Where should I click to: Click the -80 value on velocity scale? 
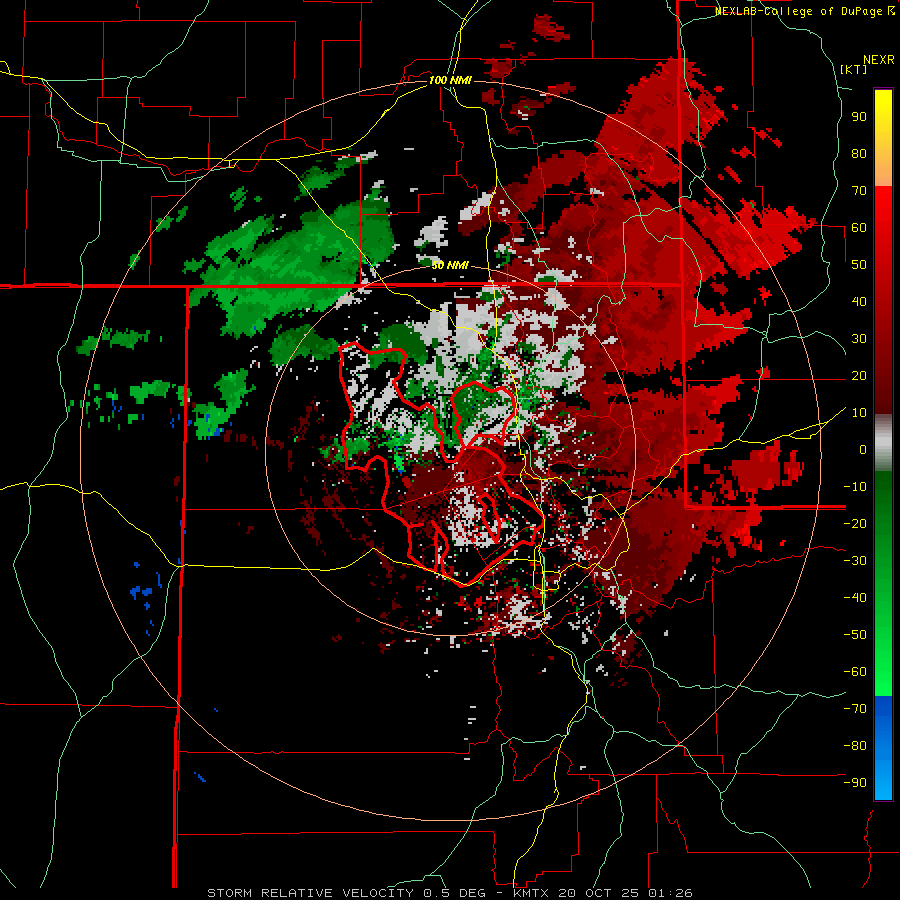coord(855,746)
